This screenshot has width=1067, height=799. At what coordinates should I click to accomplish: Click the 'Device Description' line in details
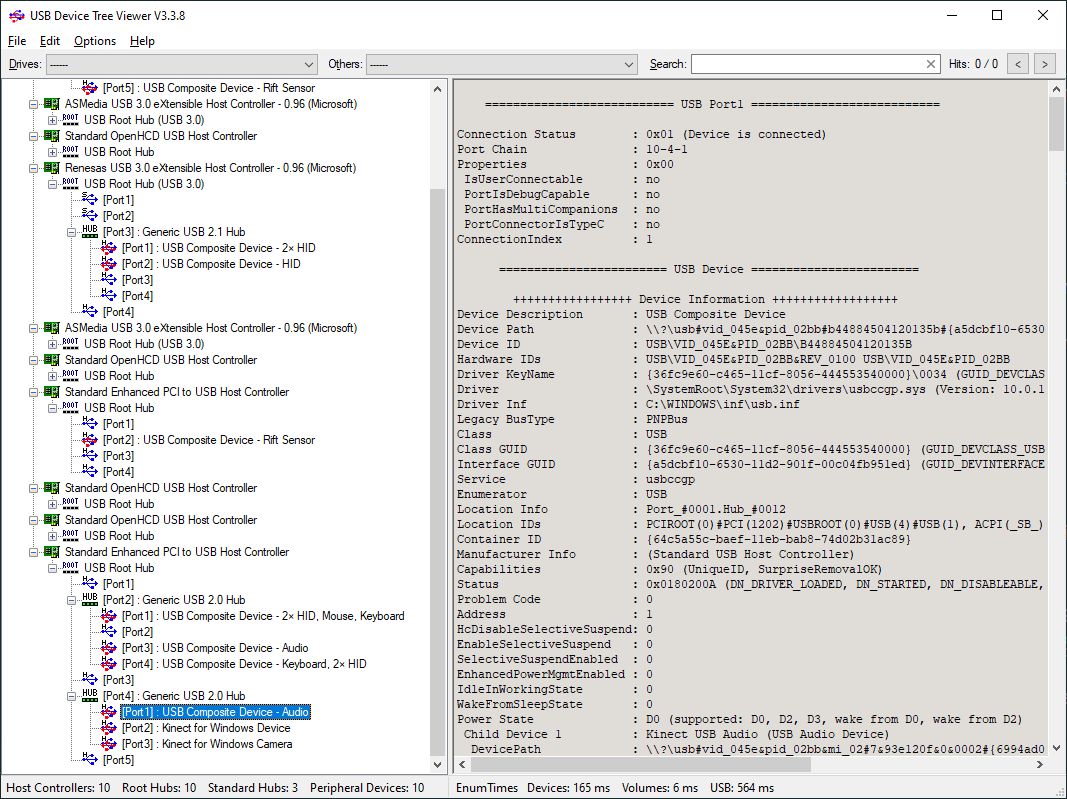click(621, 314)
